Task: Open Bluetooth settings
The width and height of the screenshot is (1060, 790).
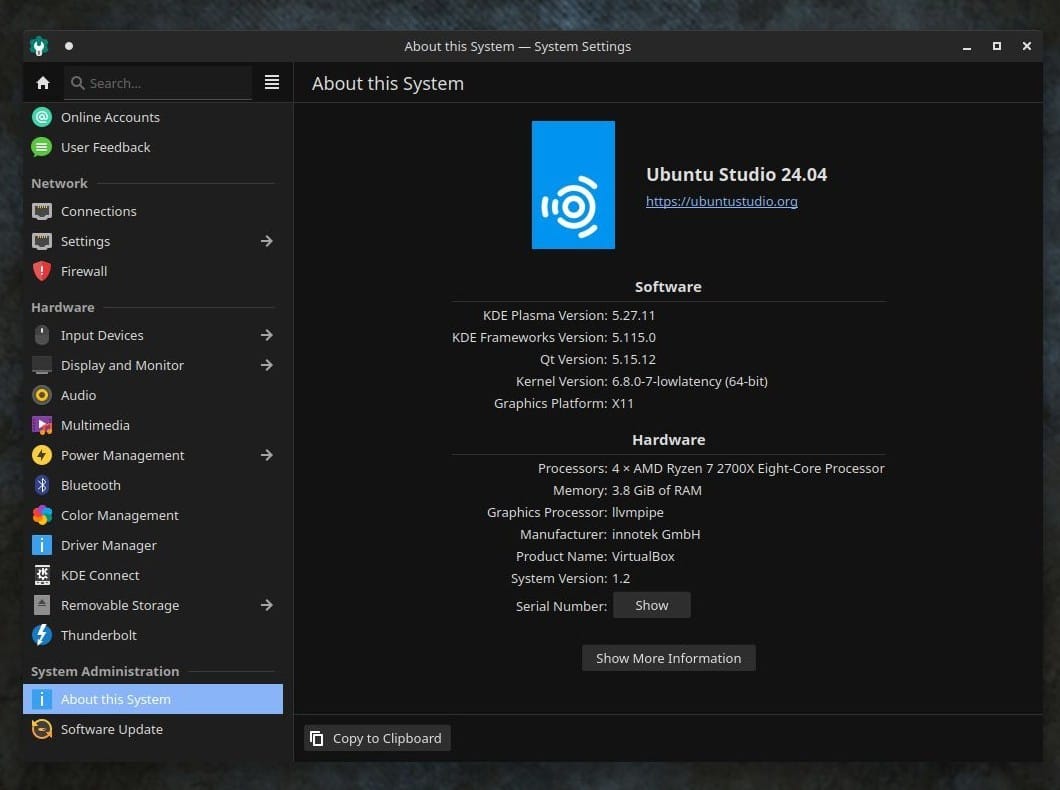Action: click(90, 485)
